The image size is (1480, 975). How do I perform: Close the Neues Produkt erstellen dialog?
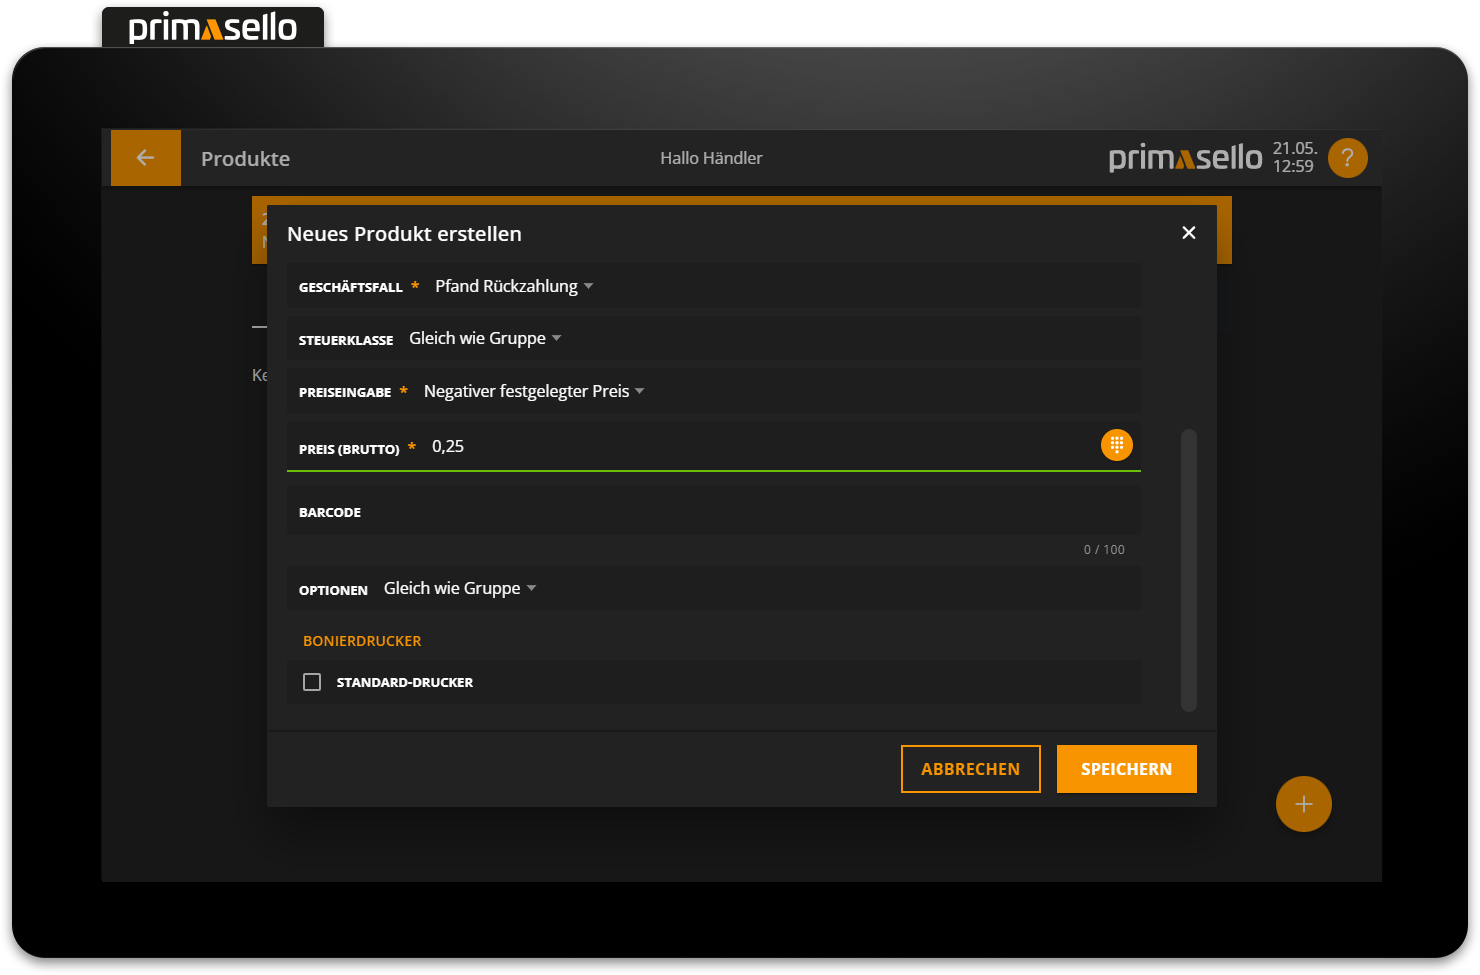pyautogui.click(x=1188, y=233)
